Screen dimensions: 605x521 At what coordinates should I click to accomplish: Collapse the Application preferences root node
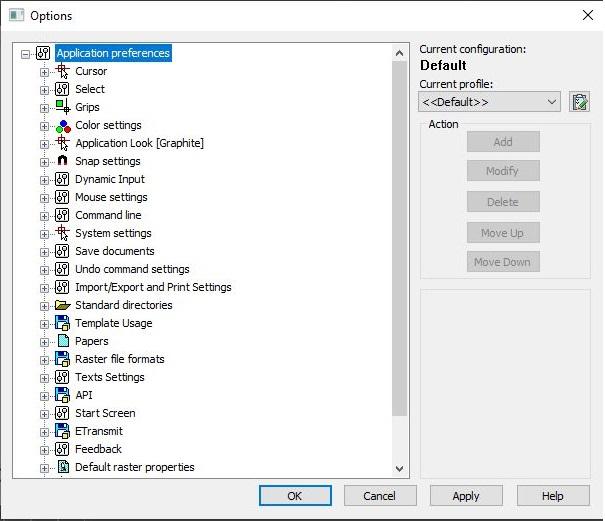(26, 53)
